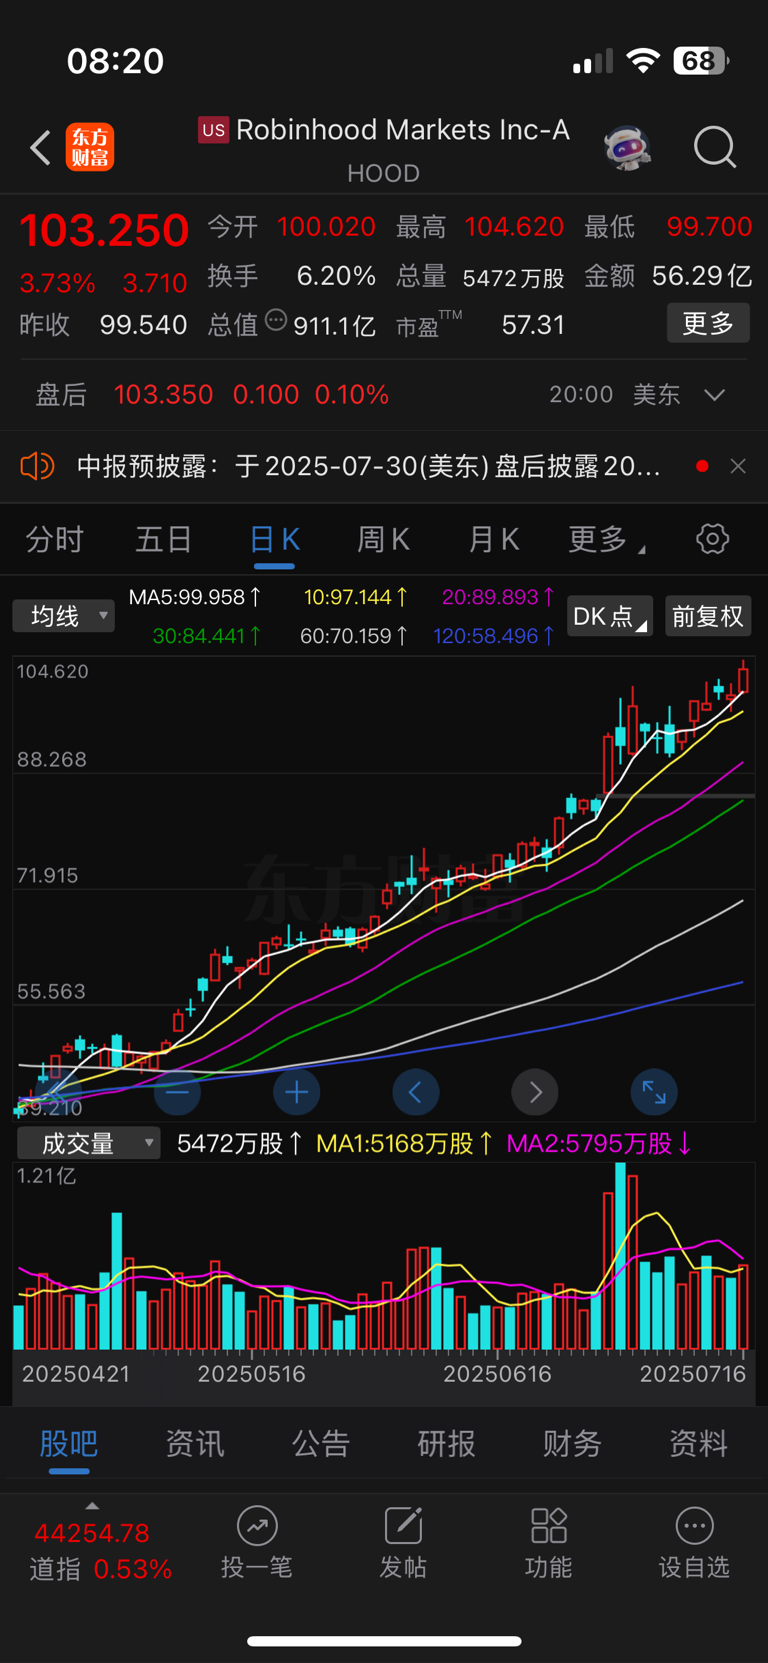768x1663 pixels.
Task: Tap the 更多 quote details button
Action: [708, 323]
